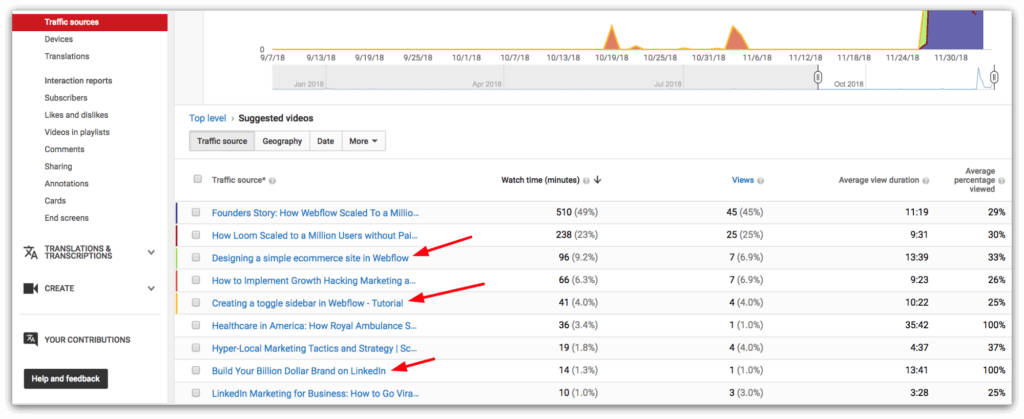Click help icon next to Views header

tap(761, 180)
